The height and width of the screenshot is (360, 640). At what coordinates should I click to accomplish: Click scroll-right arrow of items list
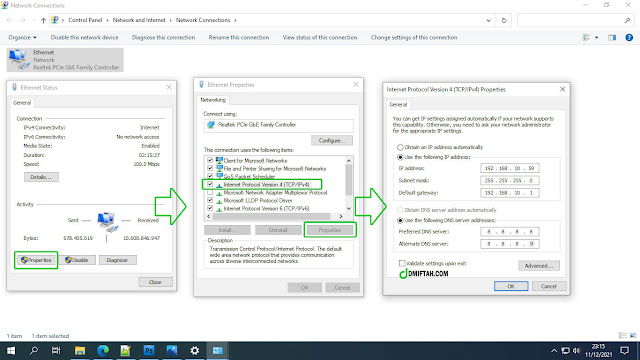[x=341, y=216]
